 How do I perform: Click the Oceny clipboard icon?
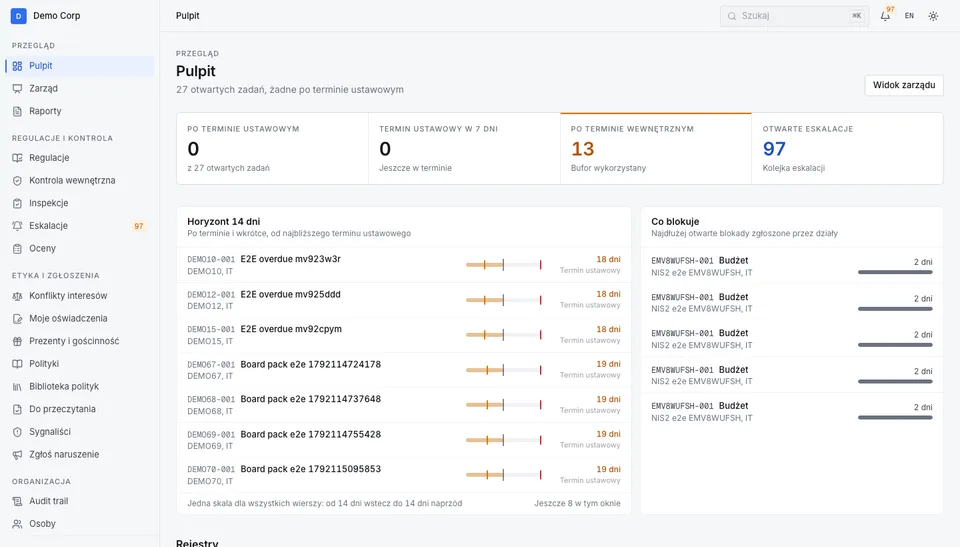17,249
